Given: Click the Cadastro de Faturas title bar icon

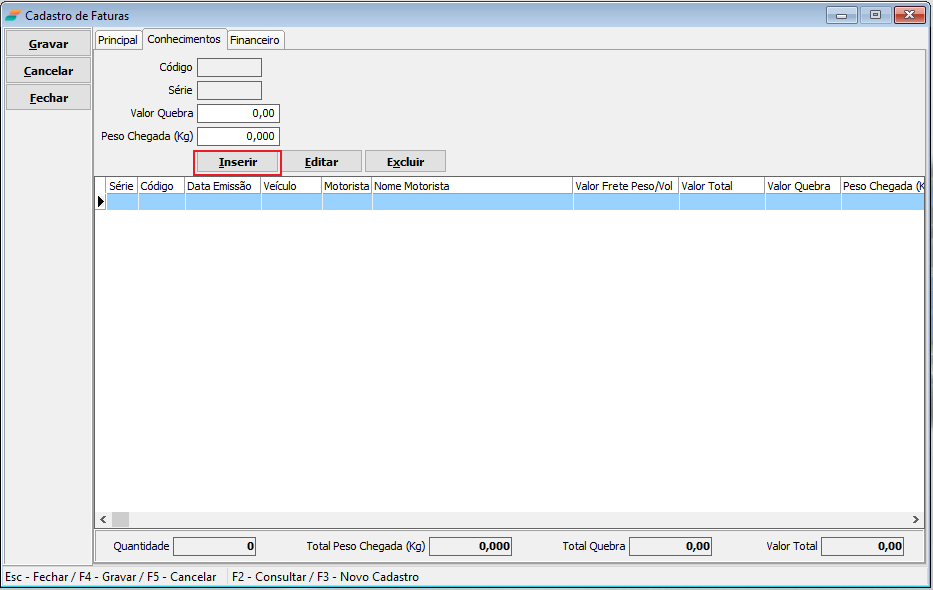Looking at the screenshot, I should (12, 16).
